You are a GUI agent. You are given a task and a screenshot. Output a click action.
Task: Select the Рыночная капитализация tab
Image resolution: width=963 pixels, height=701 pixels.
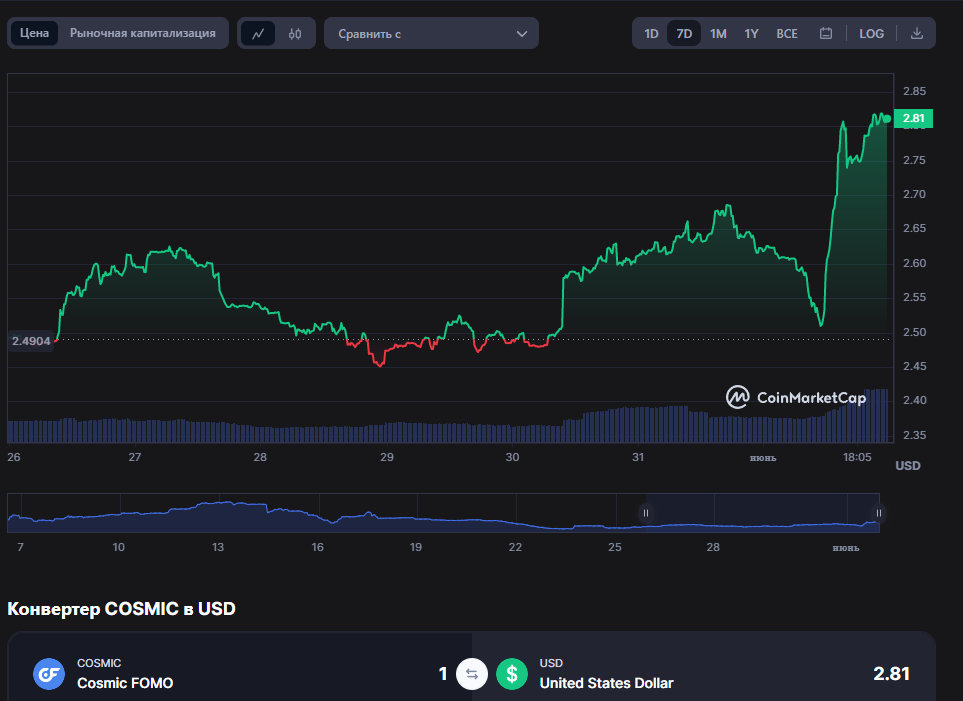click(x=142, y=33)
